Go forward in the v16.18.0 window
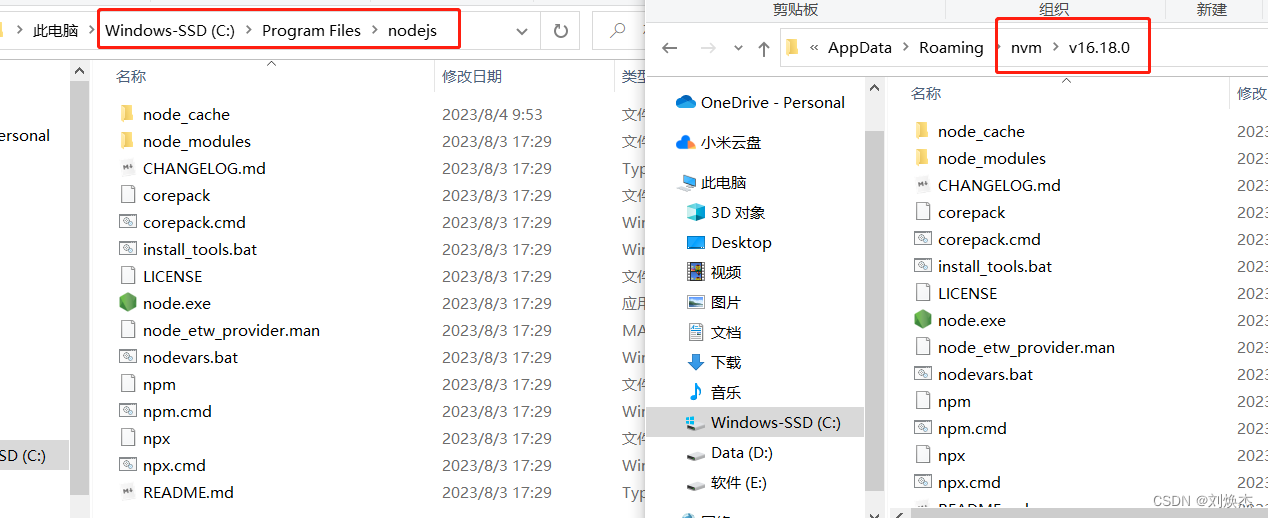This screenshot has height=518, width=1268. coord(708,48)
